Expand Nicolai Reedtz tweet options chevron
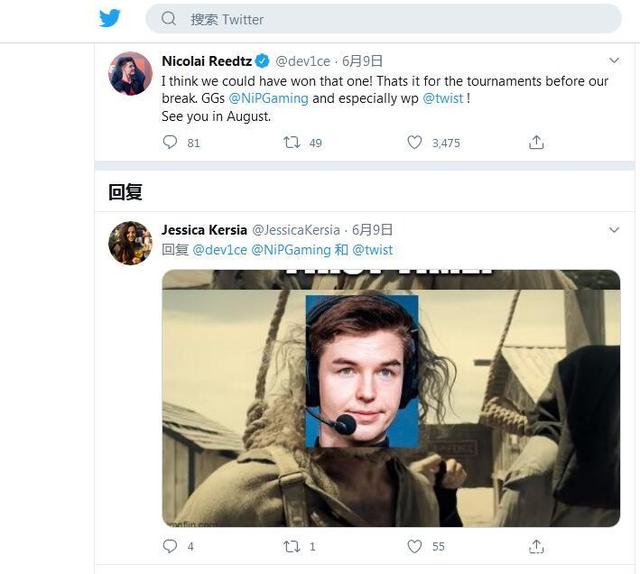This screenshot has width=640, height=574. point(614,61)
